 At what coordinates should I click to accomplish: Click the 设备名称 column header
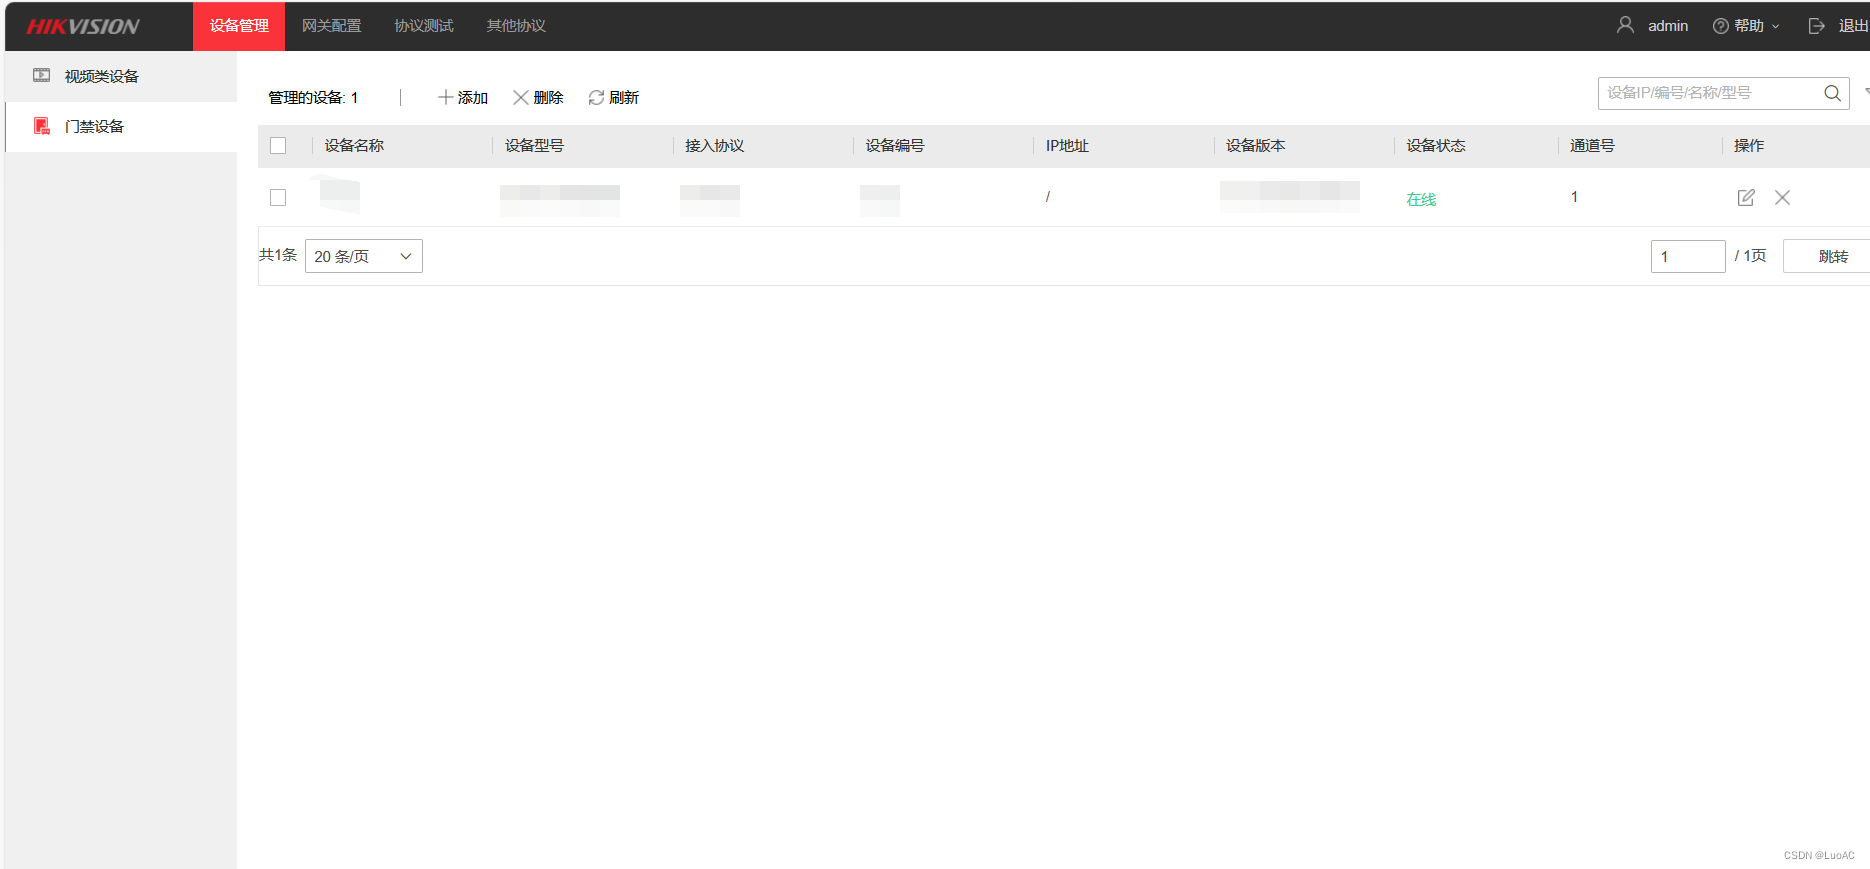(354, 146)
